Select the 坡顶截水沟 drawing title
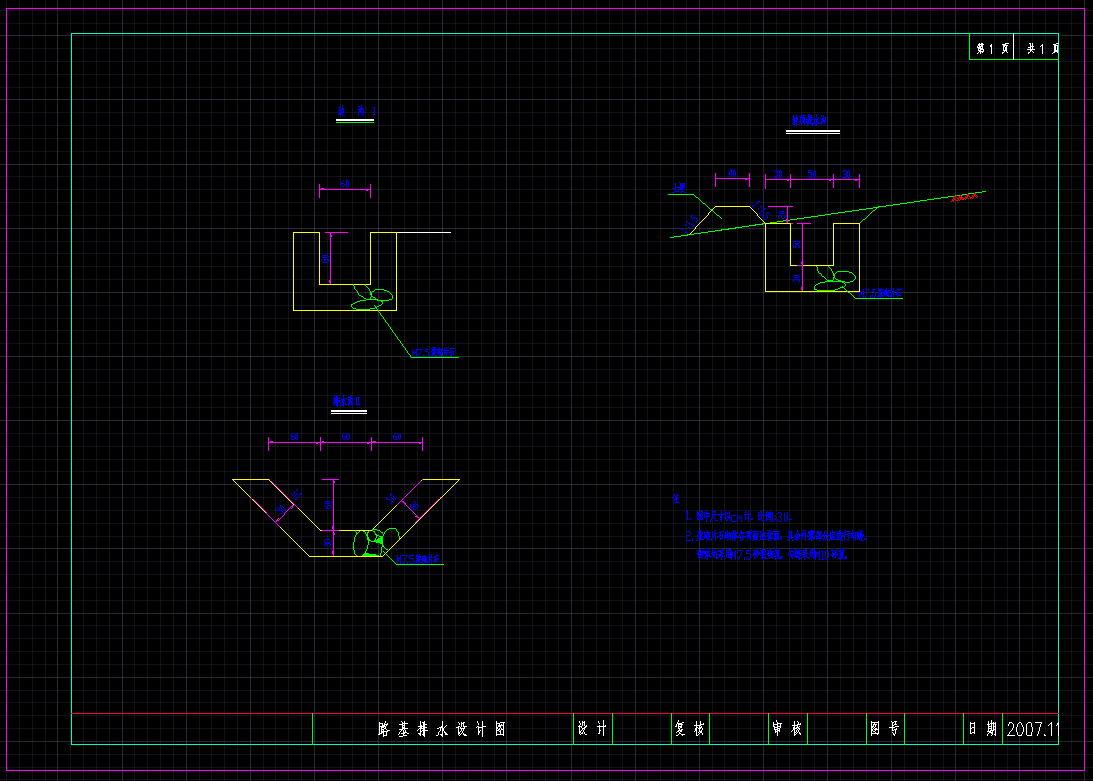 click(811, 121)
